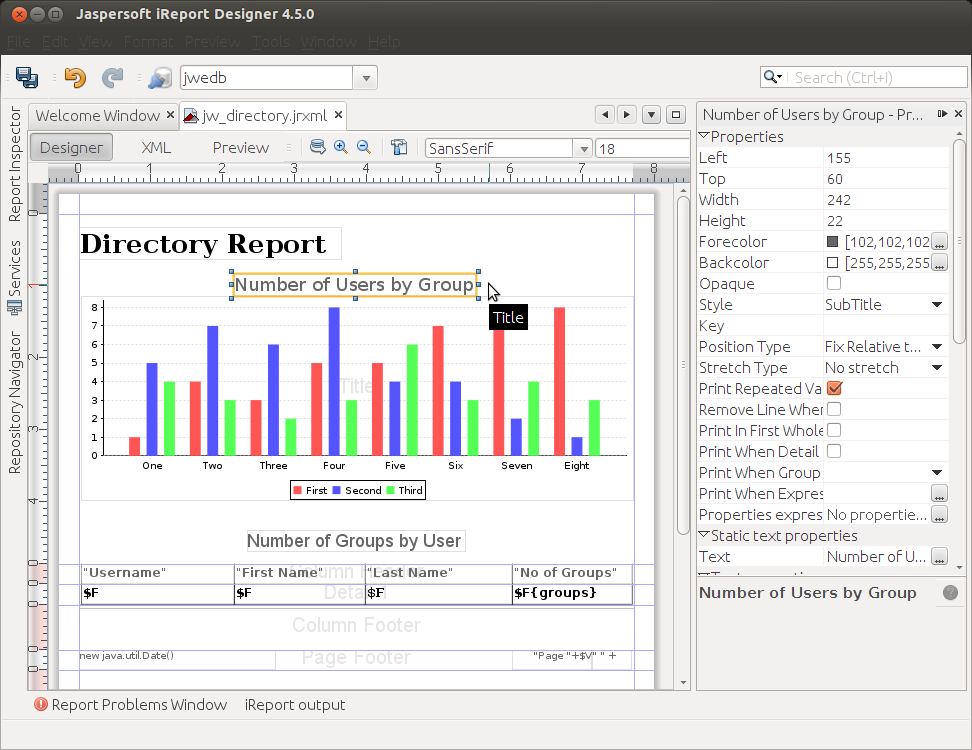Open the Style dropdown showing SubTitle
Image resolution: width=972 pixels, height=750 pixels.
pyautogui.click(x=937, y=305)
